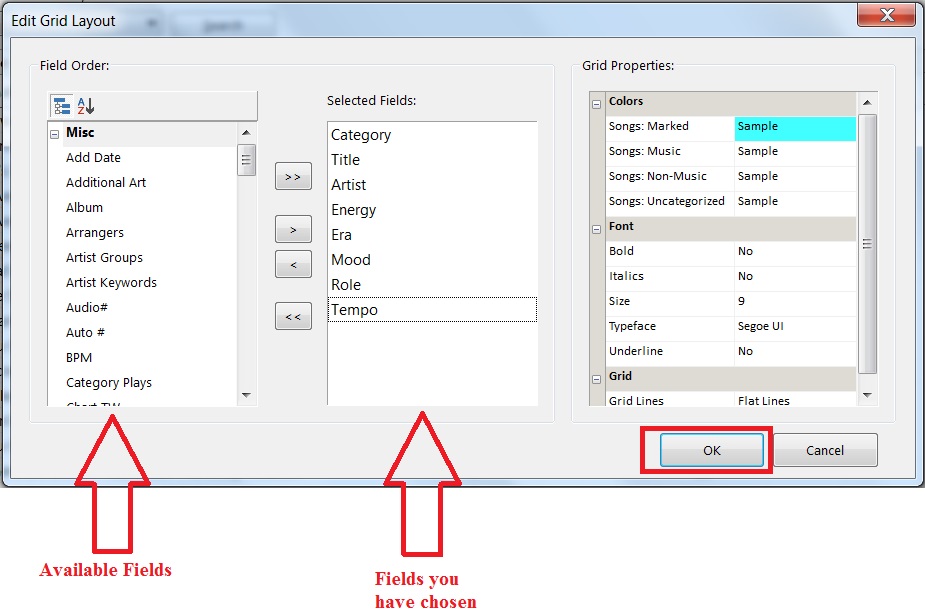925x615 pixels.
Task: Collapse the Grid property group
Action: pos(597,377)
